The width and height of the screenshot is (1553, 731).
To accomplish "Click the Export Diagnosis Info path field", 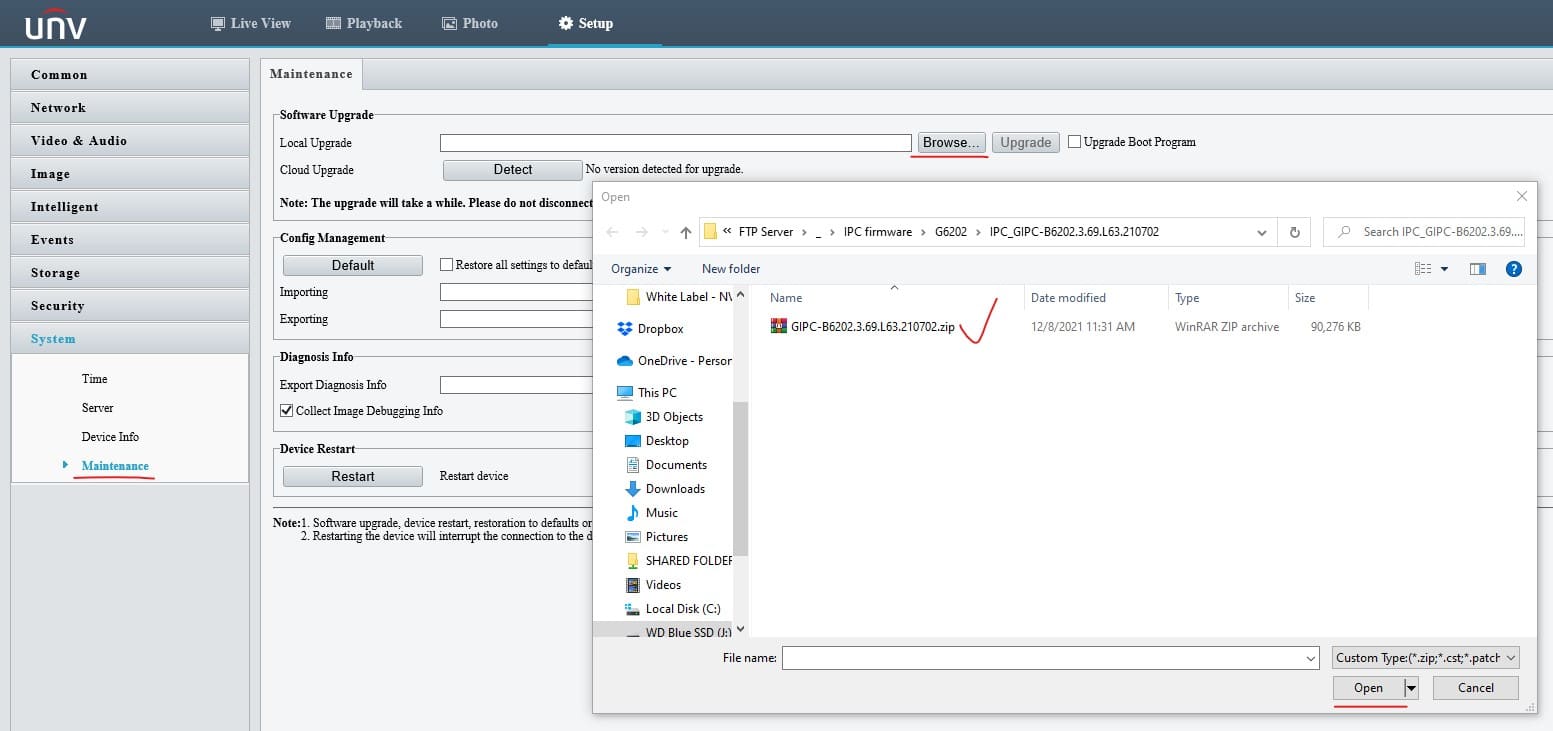I will (x=516, y=385).
